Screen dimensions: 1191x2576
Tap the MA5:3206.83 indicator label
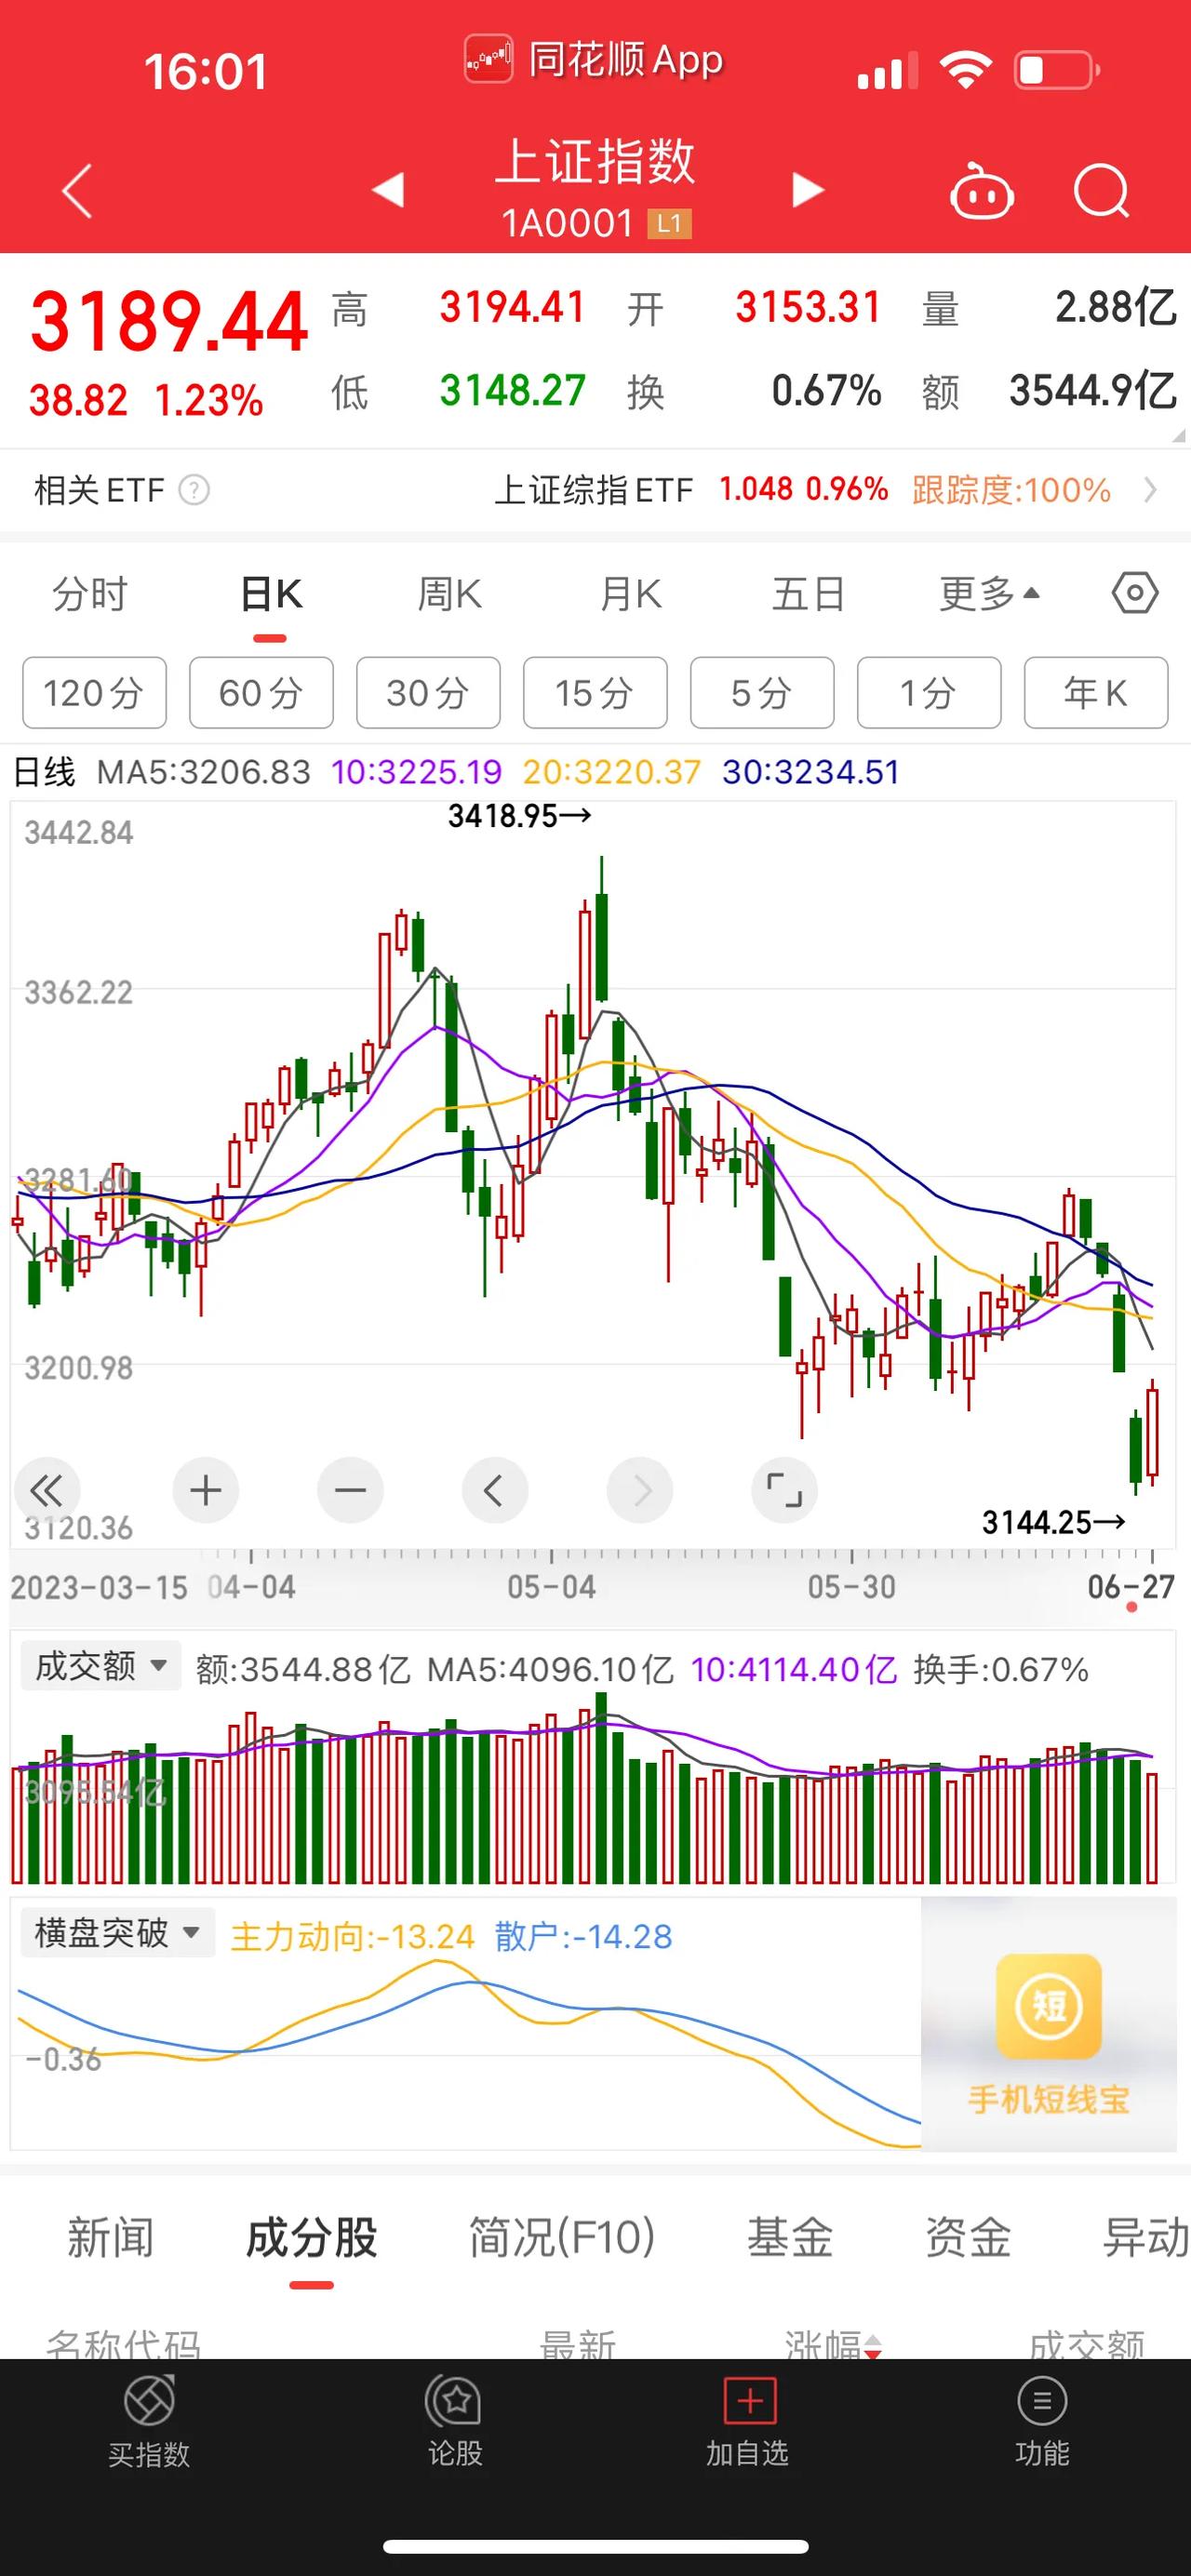pyautogui.click(x=203, y=772)
